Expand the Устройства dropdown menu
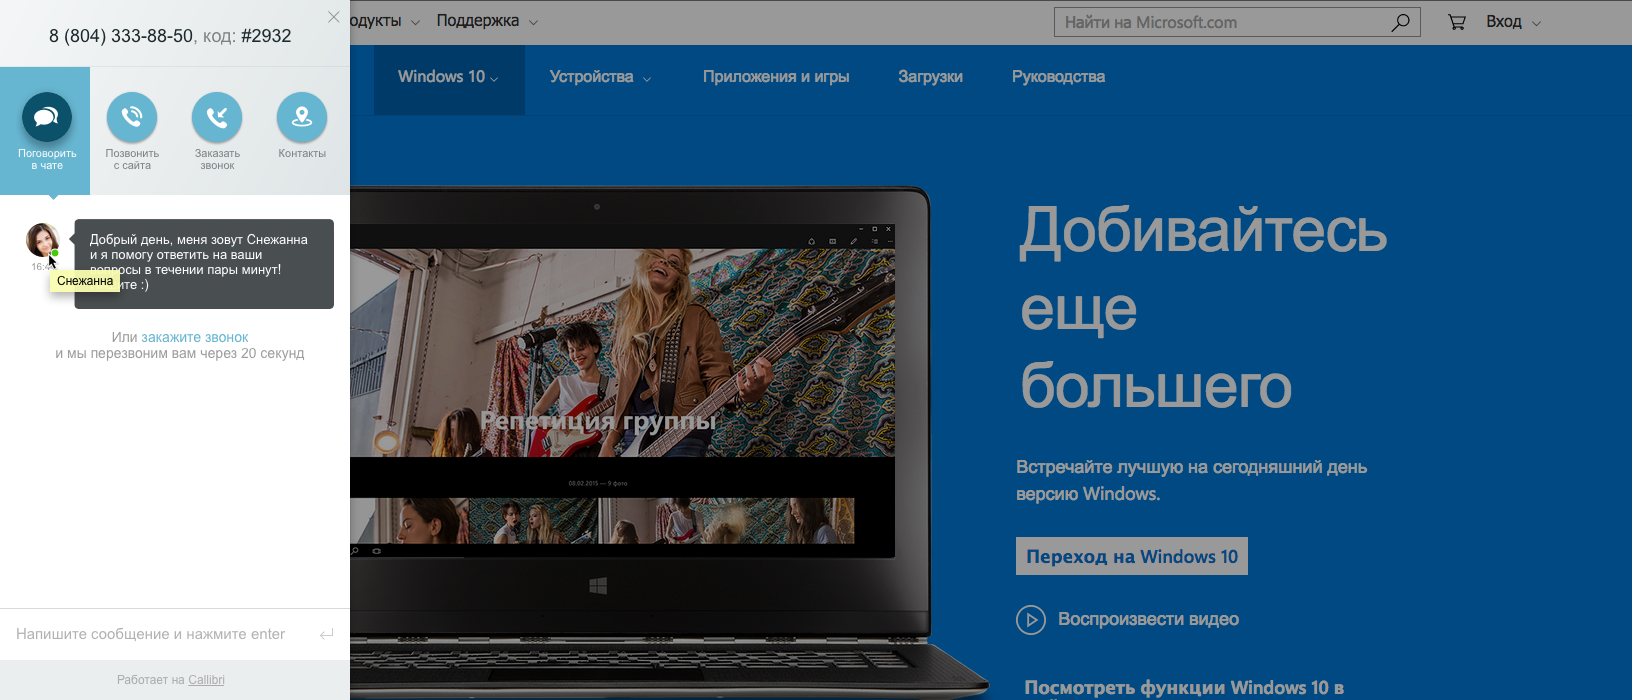The width and height of the screenshot is (1632, 700). [x=600, y=77]
